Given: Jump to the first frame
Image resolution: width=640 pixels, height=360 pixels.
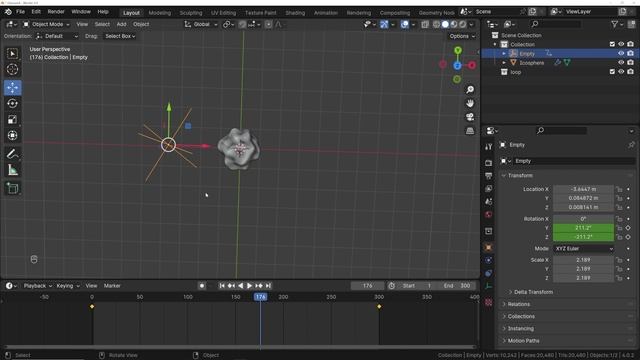Looking at the screenshot, I should point(222,286).
